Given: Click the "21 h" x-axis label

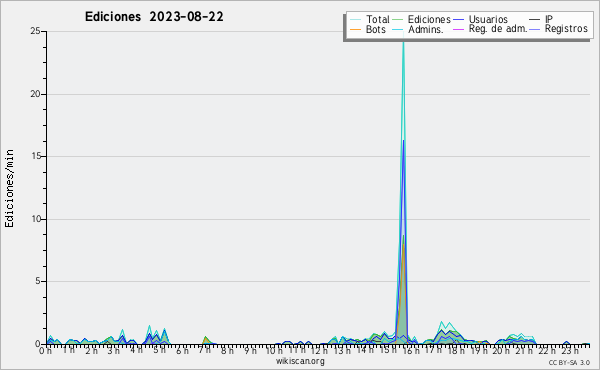Looking at the screenshot, I should pos(523,351).
